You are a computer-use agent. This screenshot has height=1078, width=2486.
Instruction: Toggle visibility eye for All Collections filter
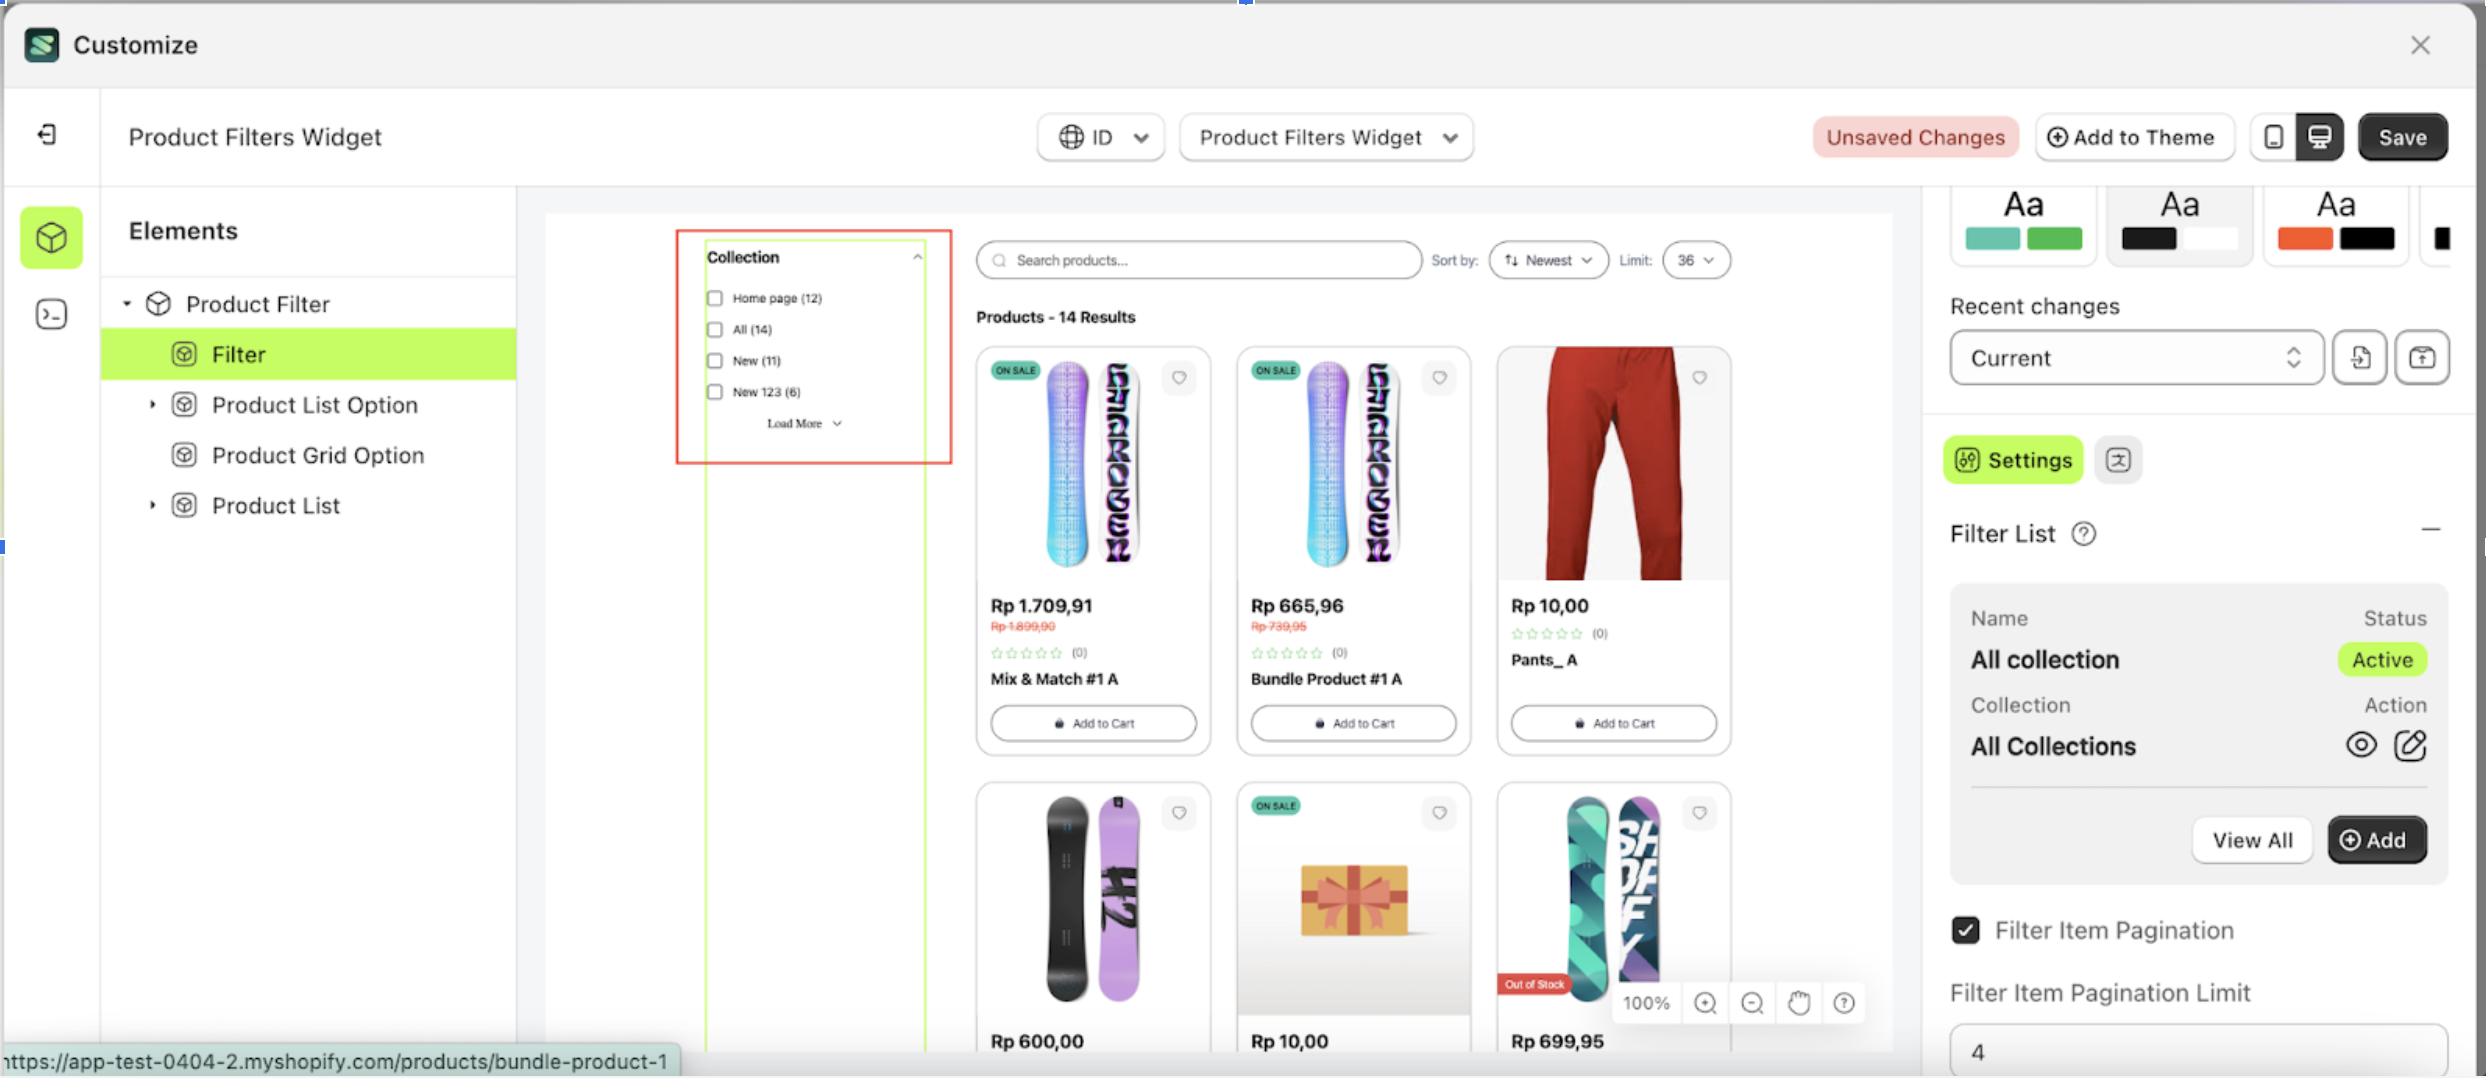coord(2361,745)
